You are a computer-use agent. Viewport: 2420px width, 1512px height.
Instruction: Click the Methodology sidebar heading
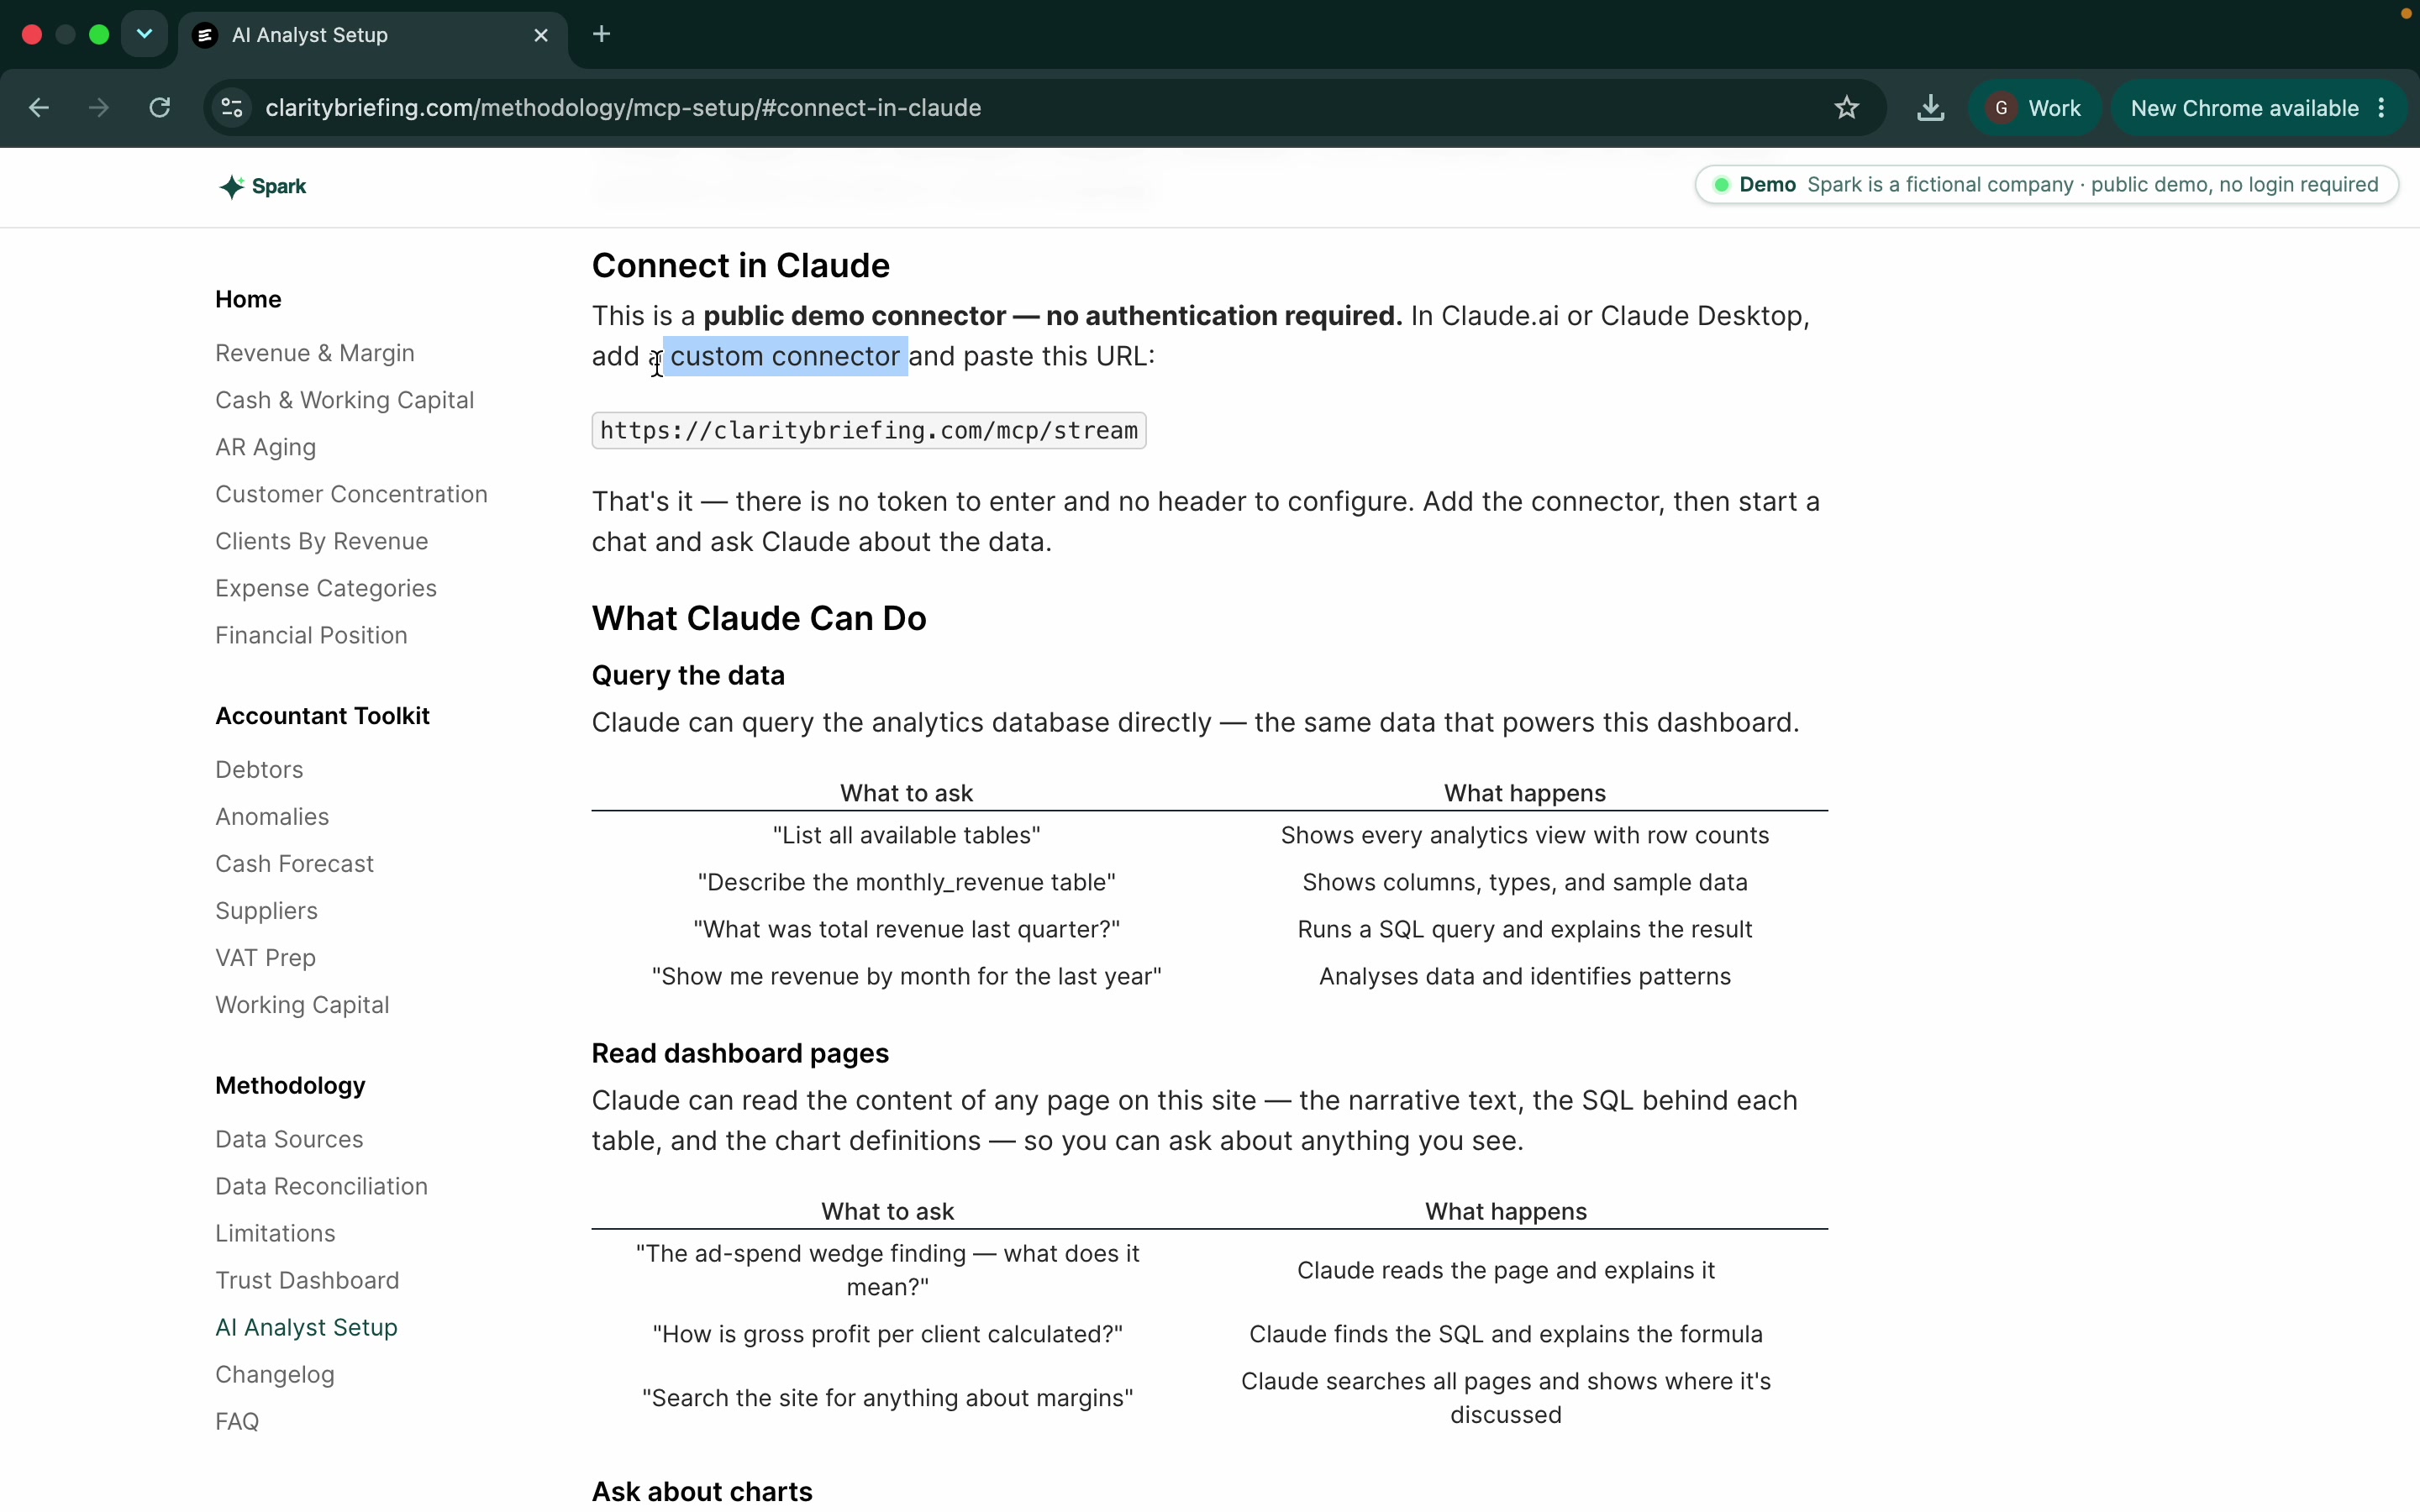point(290,1086)
